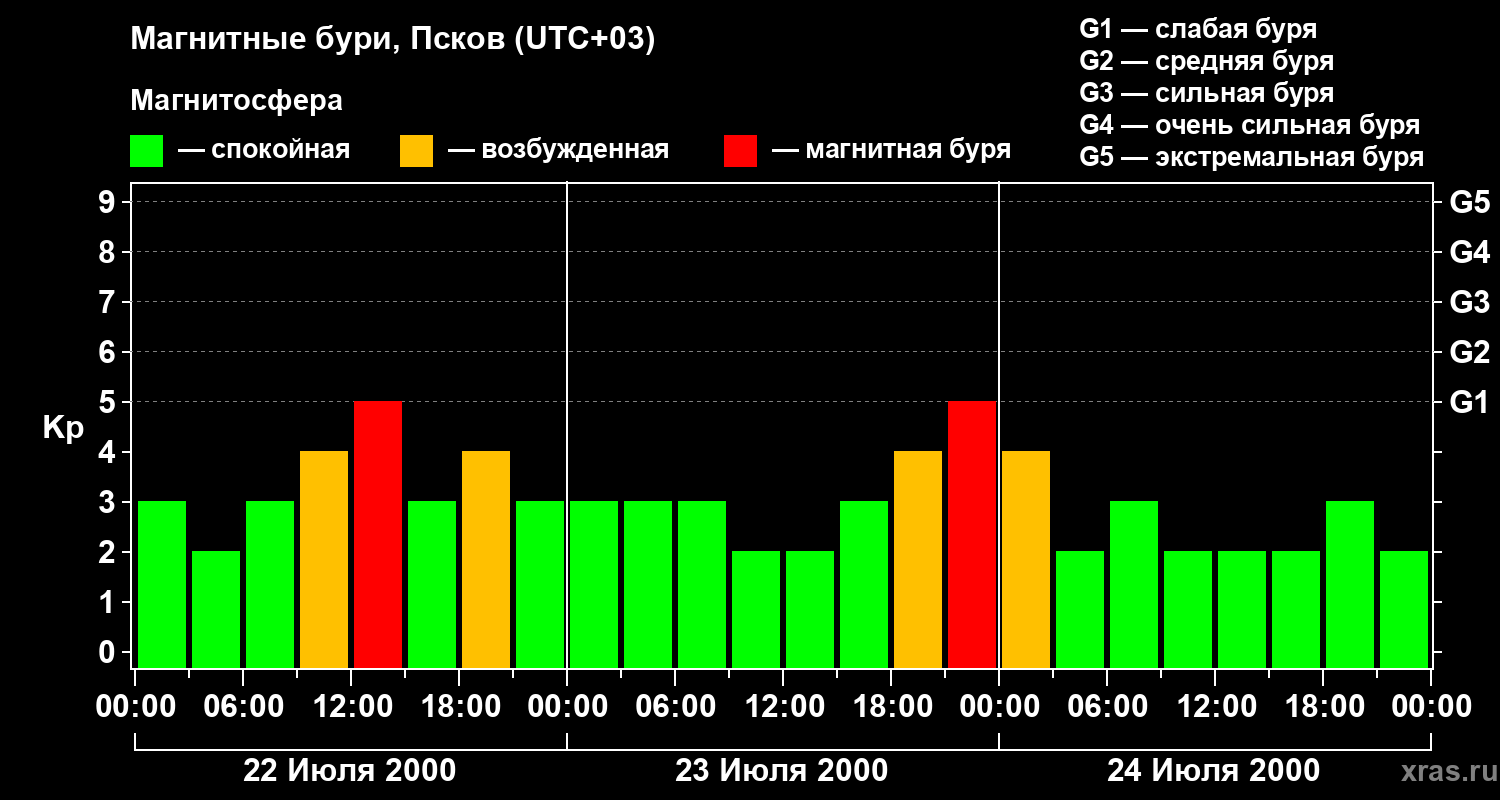Click the red Kp 5 bar on 23 July
This screenshot has width=1500, height=800.
(x=972, y=534)
